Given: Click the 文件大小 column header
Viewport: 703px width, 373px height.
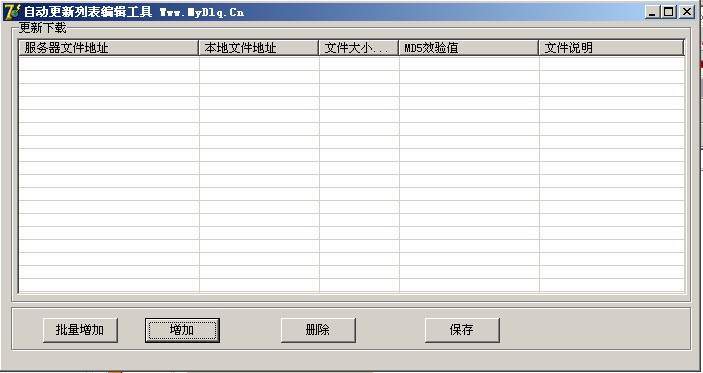Looking at the screenshot, I should pos(359,48).
